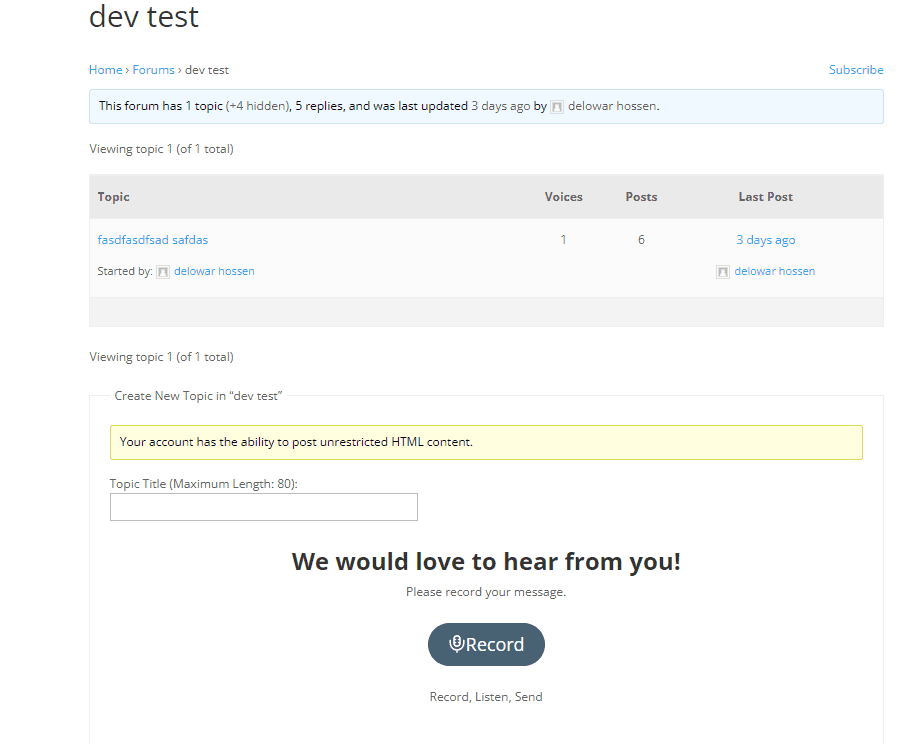Viewport: 910px width, 744px height.
Task: Click the Record button
Action: click(x=486, y=644)
